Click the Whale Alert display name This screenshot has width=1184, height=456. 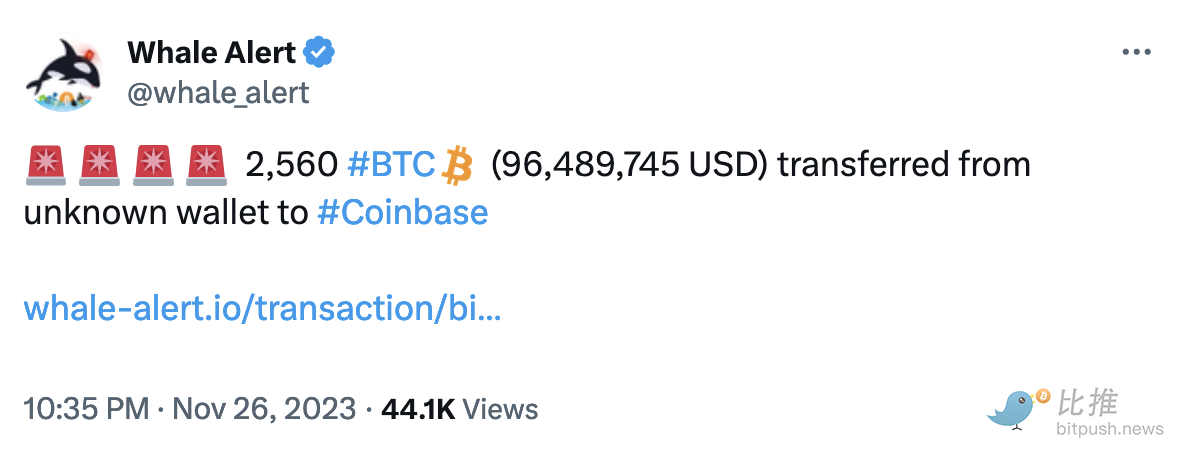tap(211, 52)
